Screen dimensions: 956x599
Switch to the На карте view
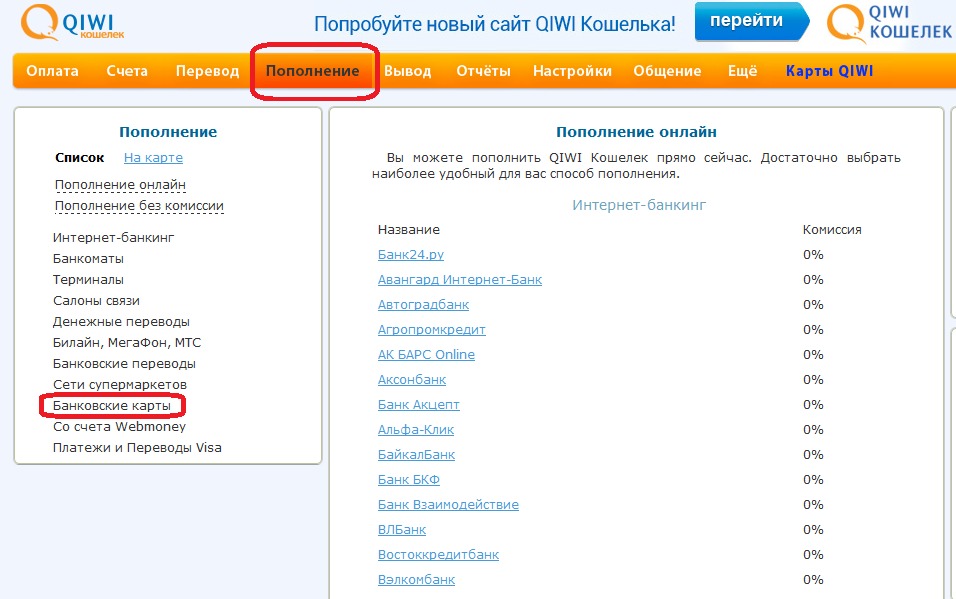(153, 158)
